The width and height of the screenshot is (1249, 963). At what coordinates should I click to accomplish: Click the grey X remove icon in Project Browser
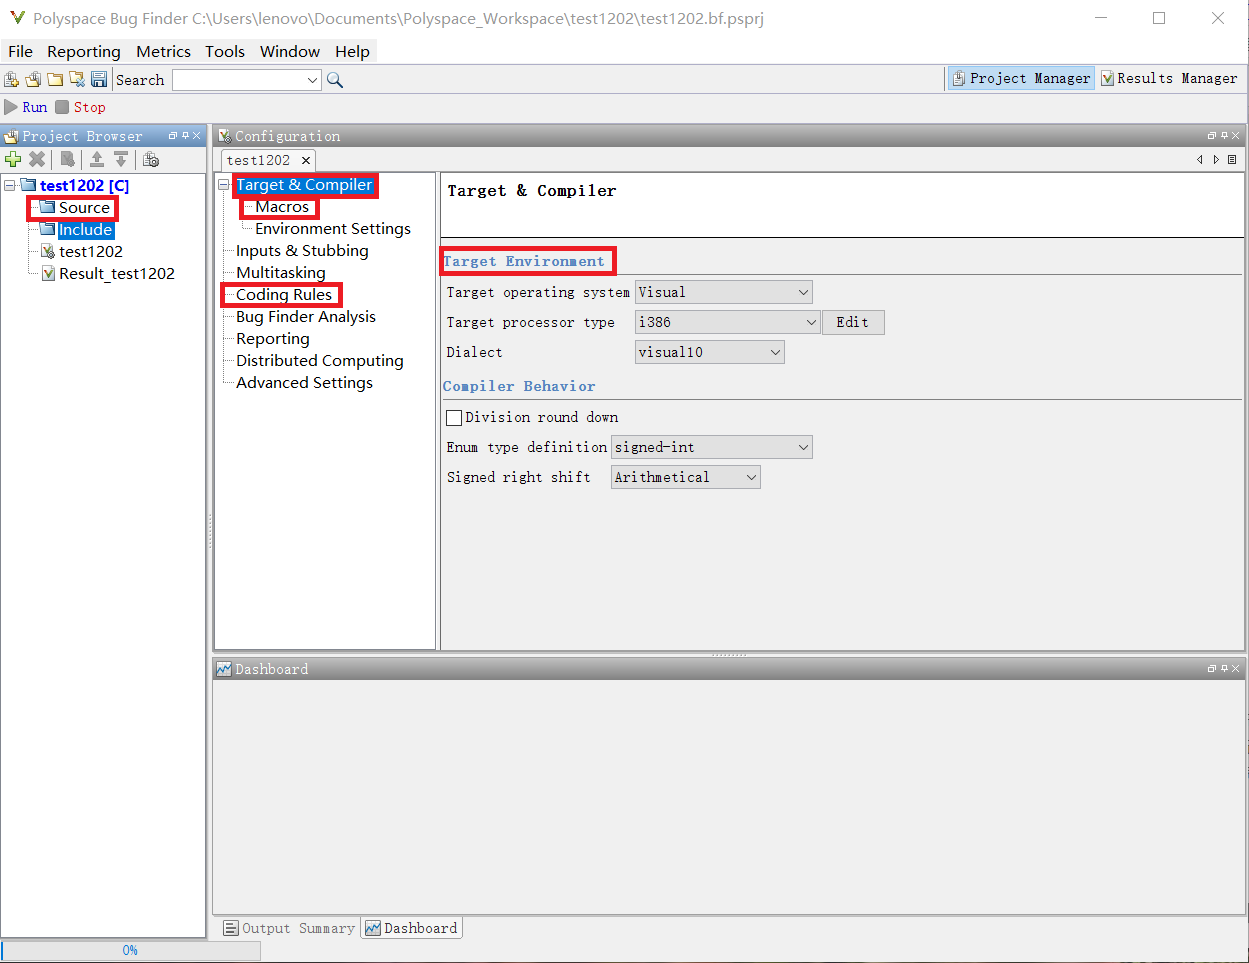point(37,159)
